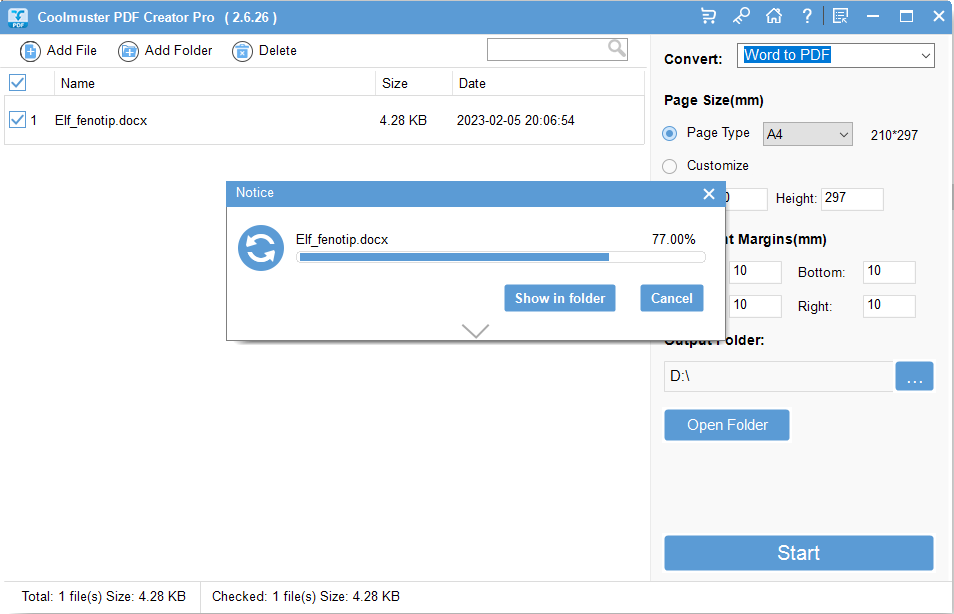This screenshot has width=954, height=614.
Task: Click the key registration icon
Action: click(741, 16)
